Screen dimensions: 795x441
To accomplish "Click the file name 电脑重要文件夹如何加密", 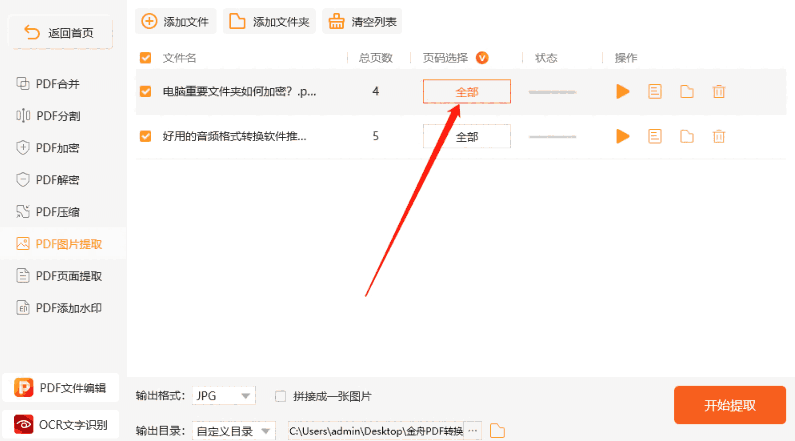I will (x=239, y=92).
